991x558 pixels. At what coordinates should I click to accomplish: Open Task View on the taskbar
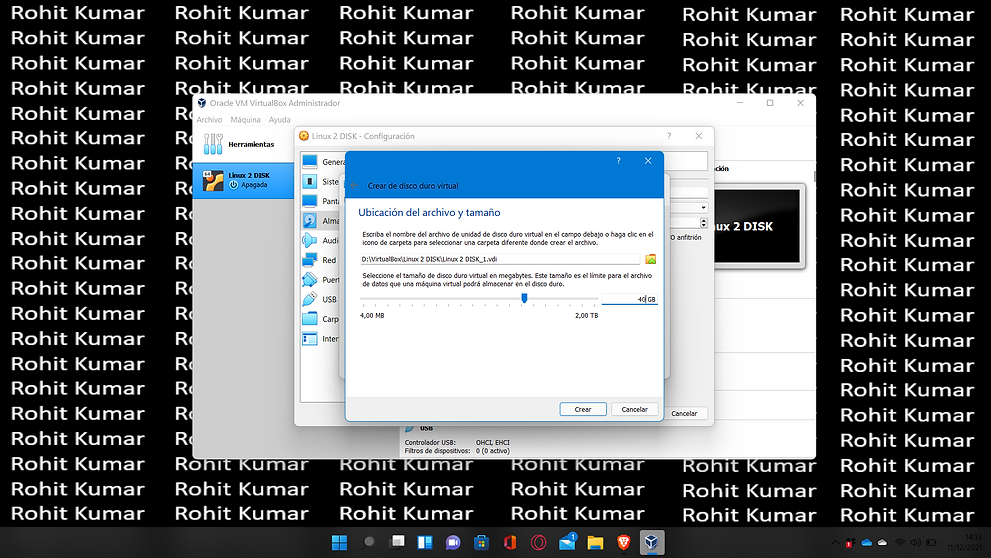(398, 542)
